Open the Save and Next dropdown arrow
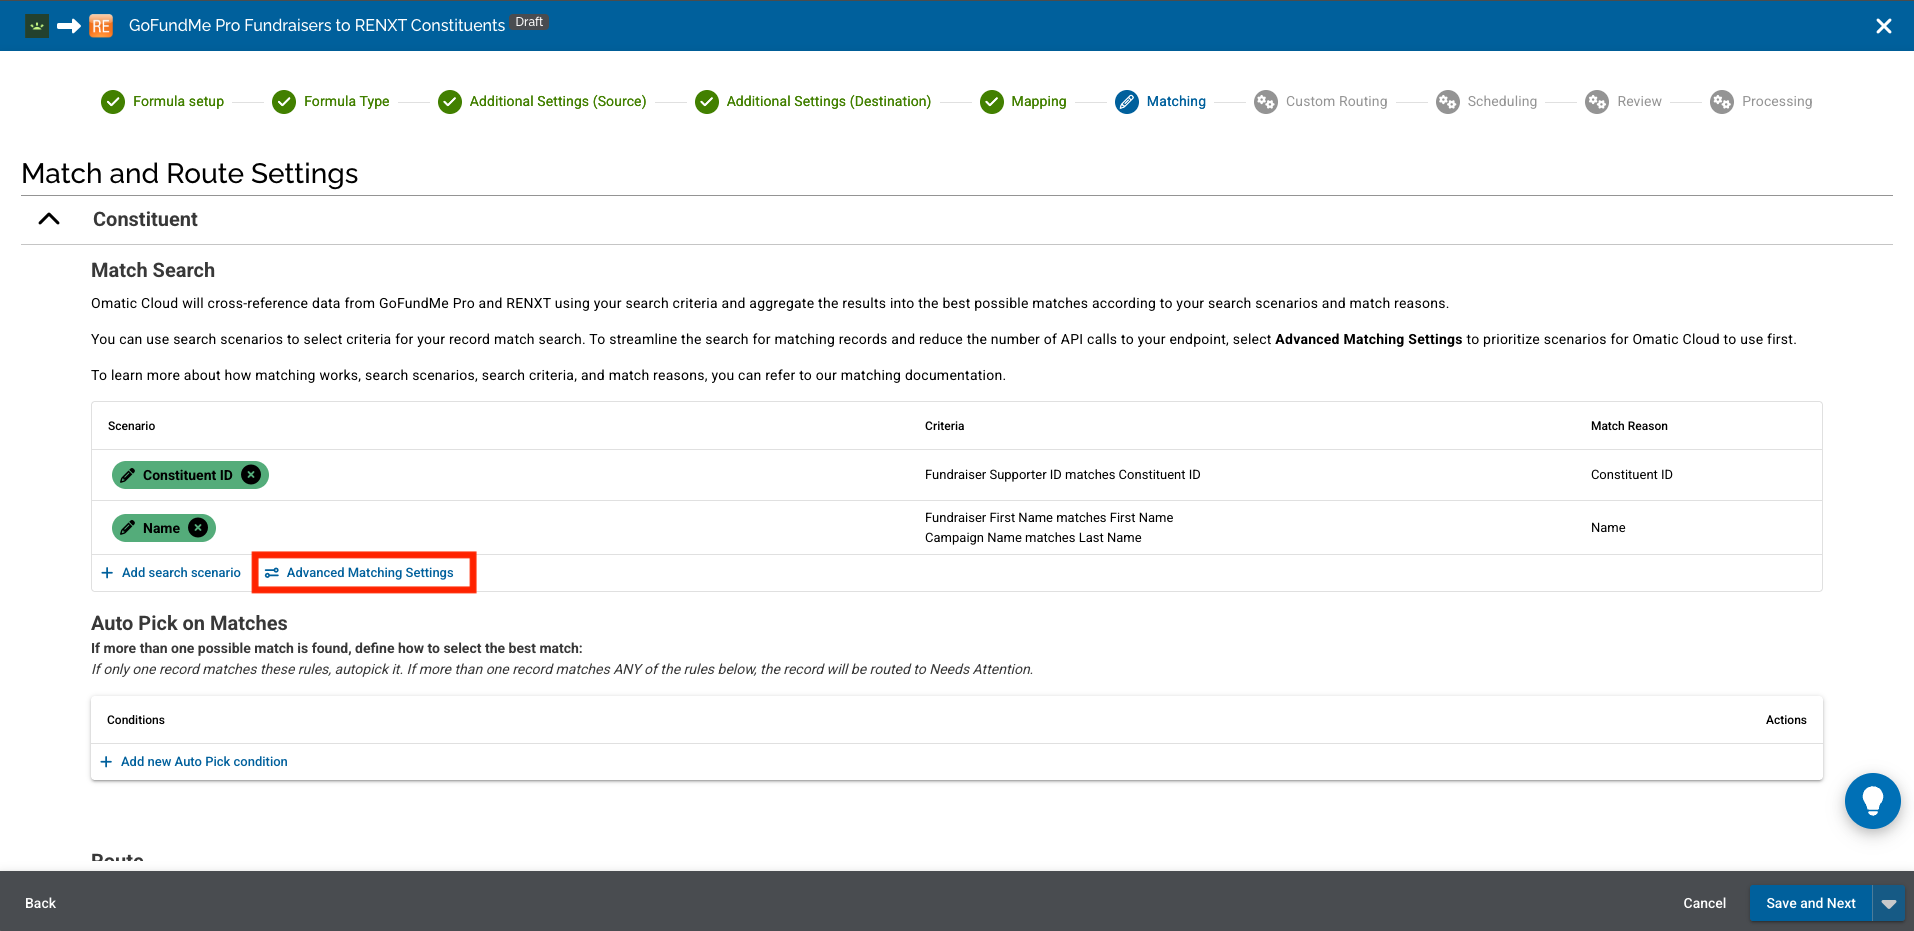1914x931 pixels. tap(1888, 903)
